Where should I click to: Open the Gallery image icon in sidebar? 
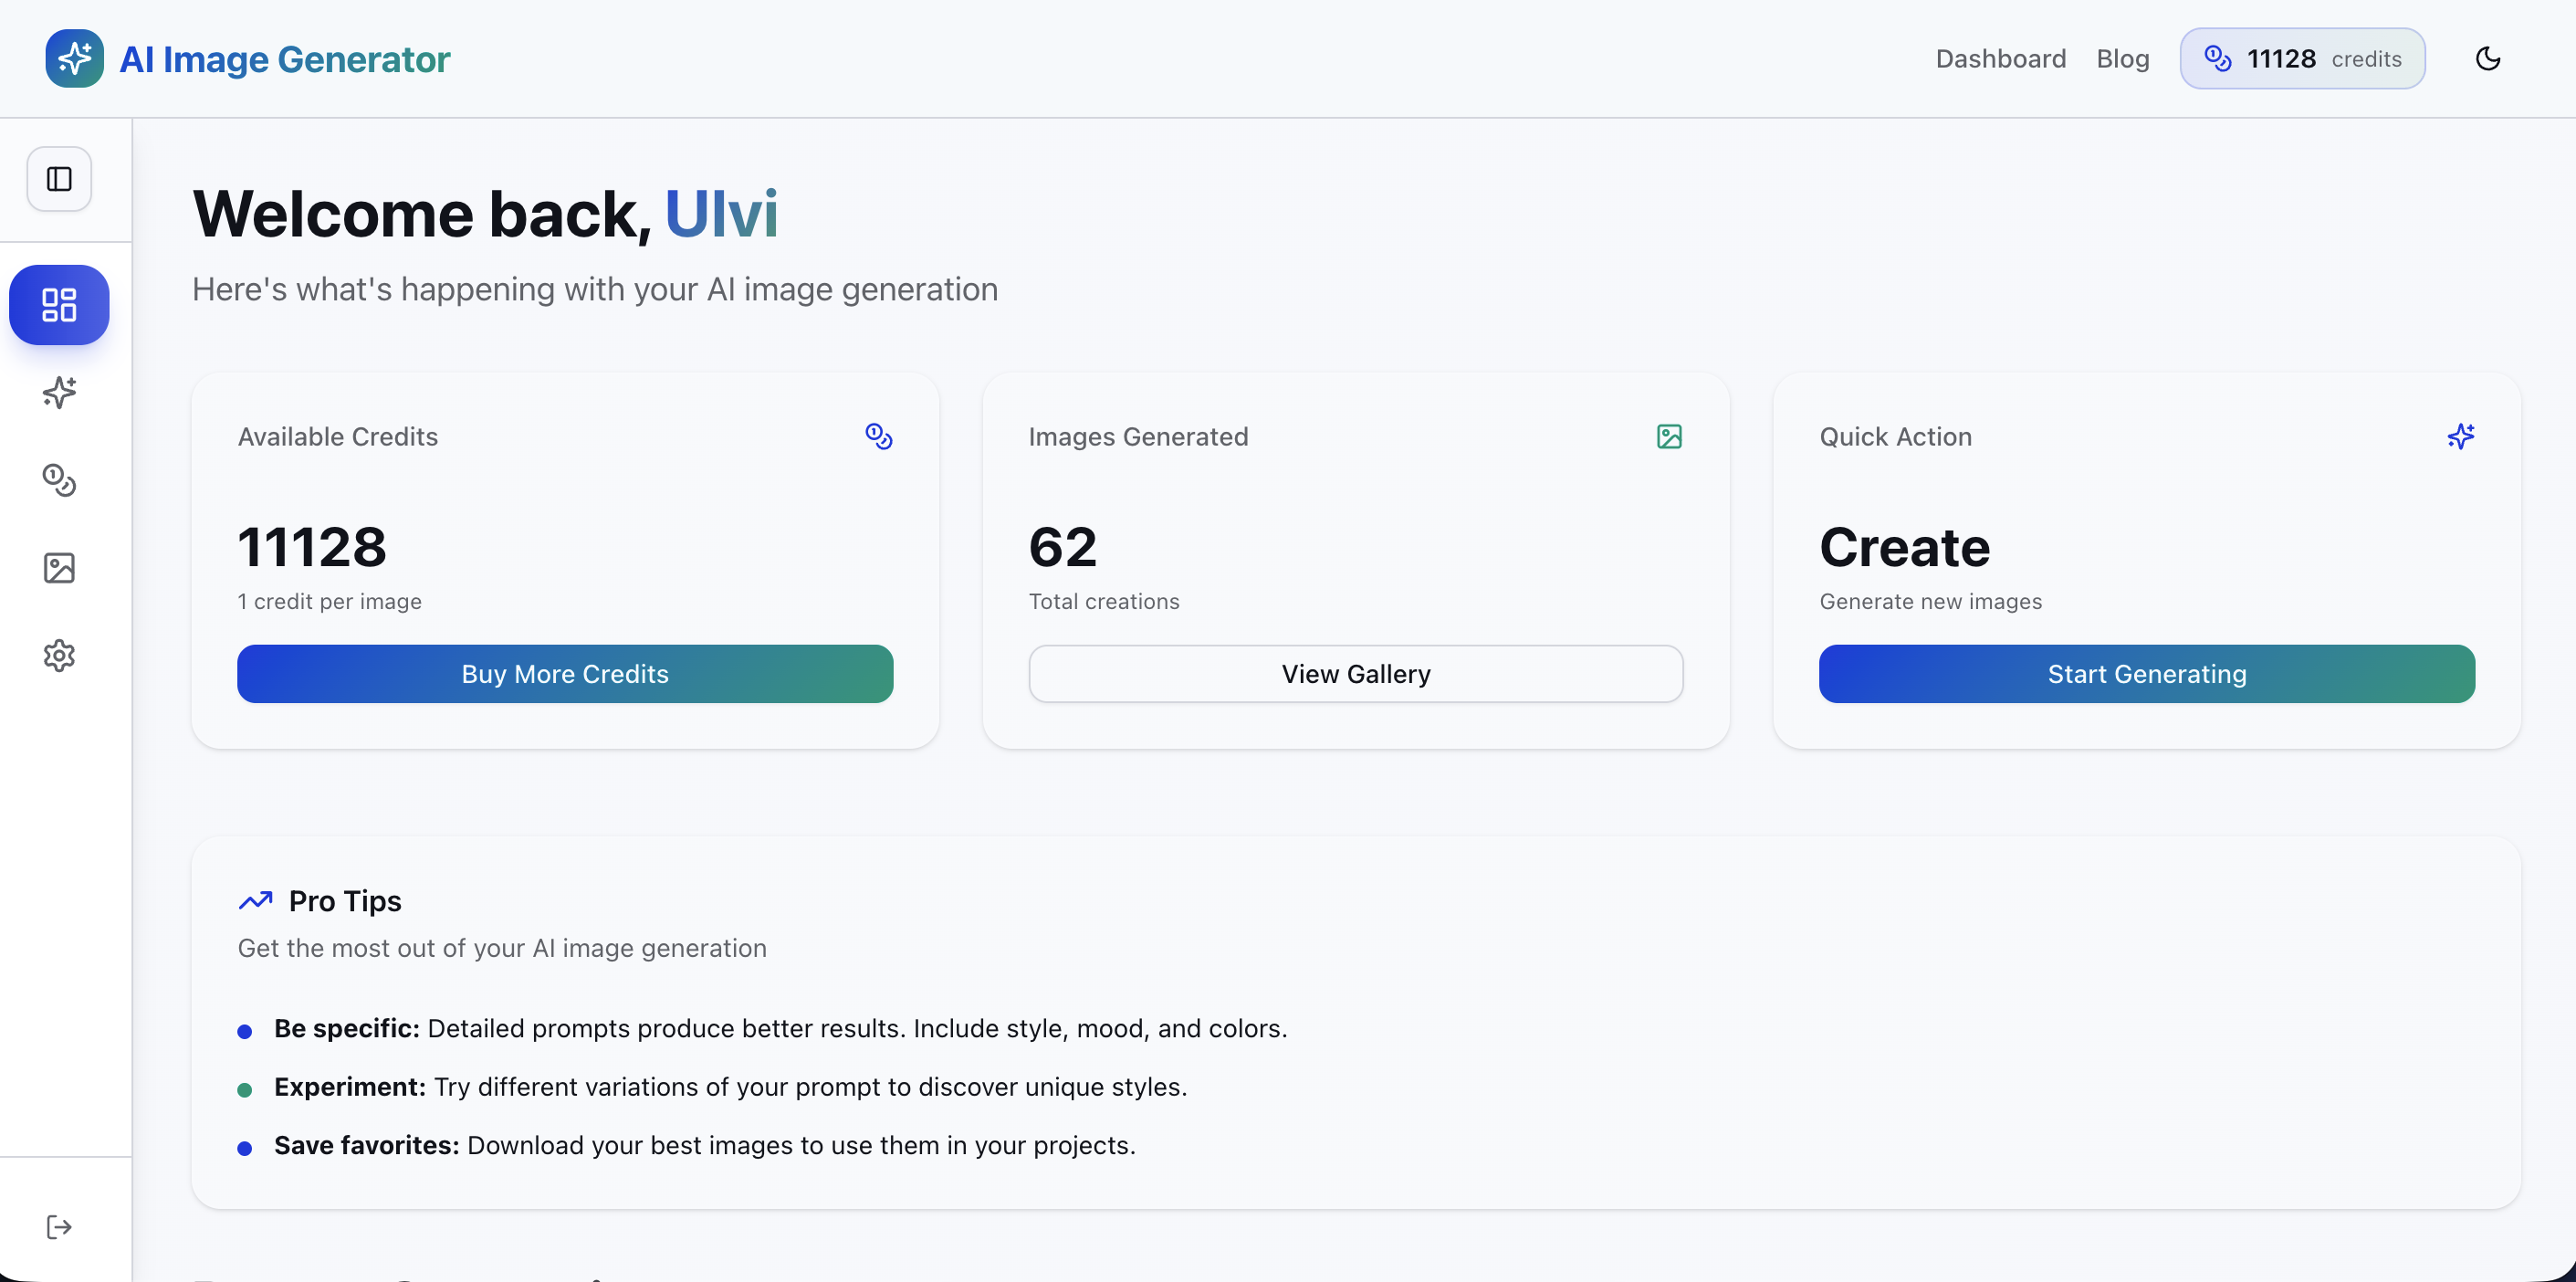[59, 568]
